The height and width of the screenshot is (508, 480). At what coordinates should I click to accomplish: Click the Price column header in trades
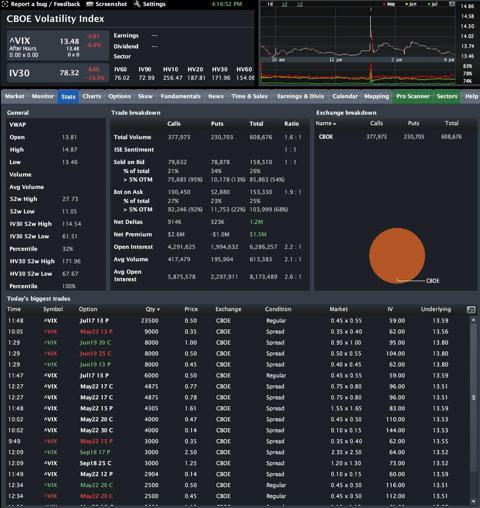coord(191,309)
